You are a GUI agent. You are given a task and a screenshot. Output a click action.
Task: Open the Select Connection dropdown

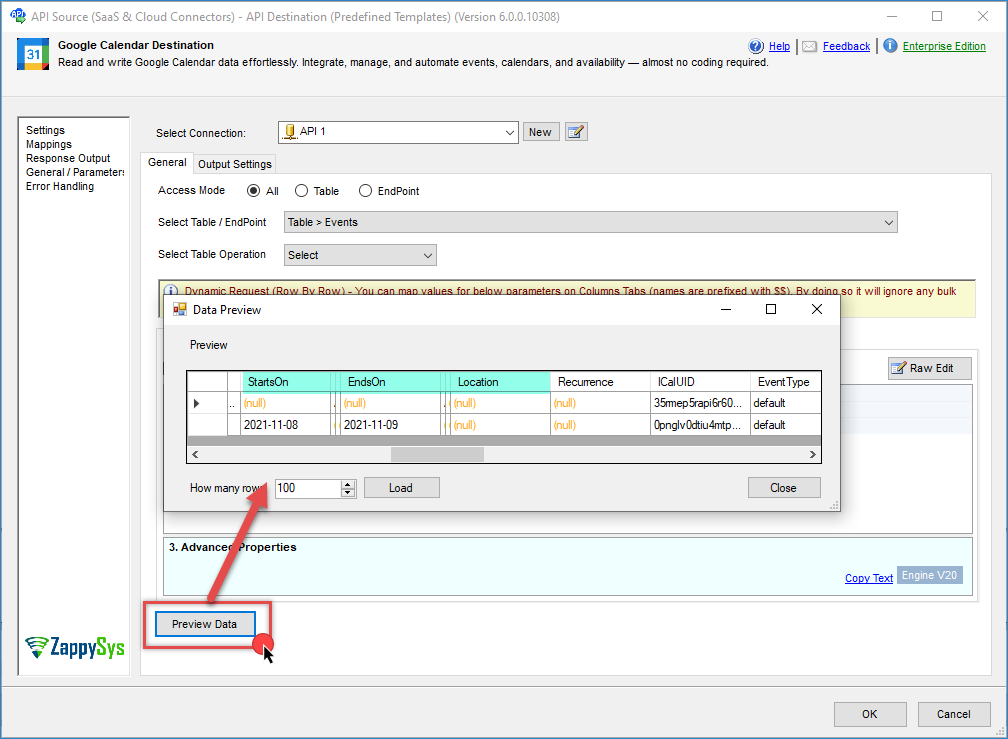click(x=508, y=132)
